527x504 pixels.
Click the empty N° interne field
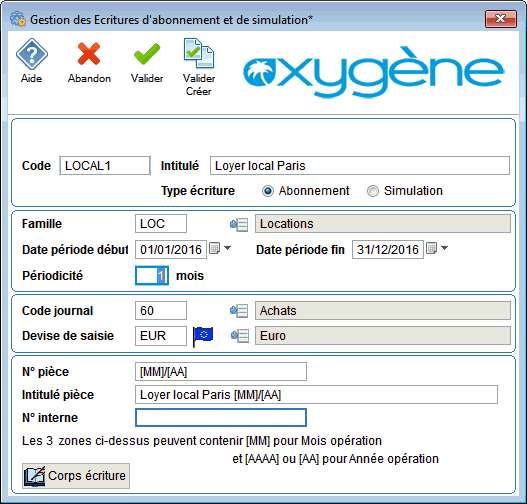click(x=221, y=418)
